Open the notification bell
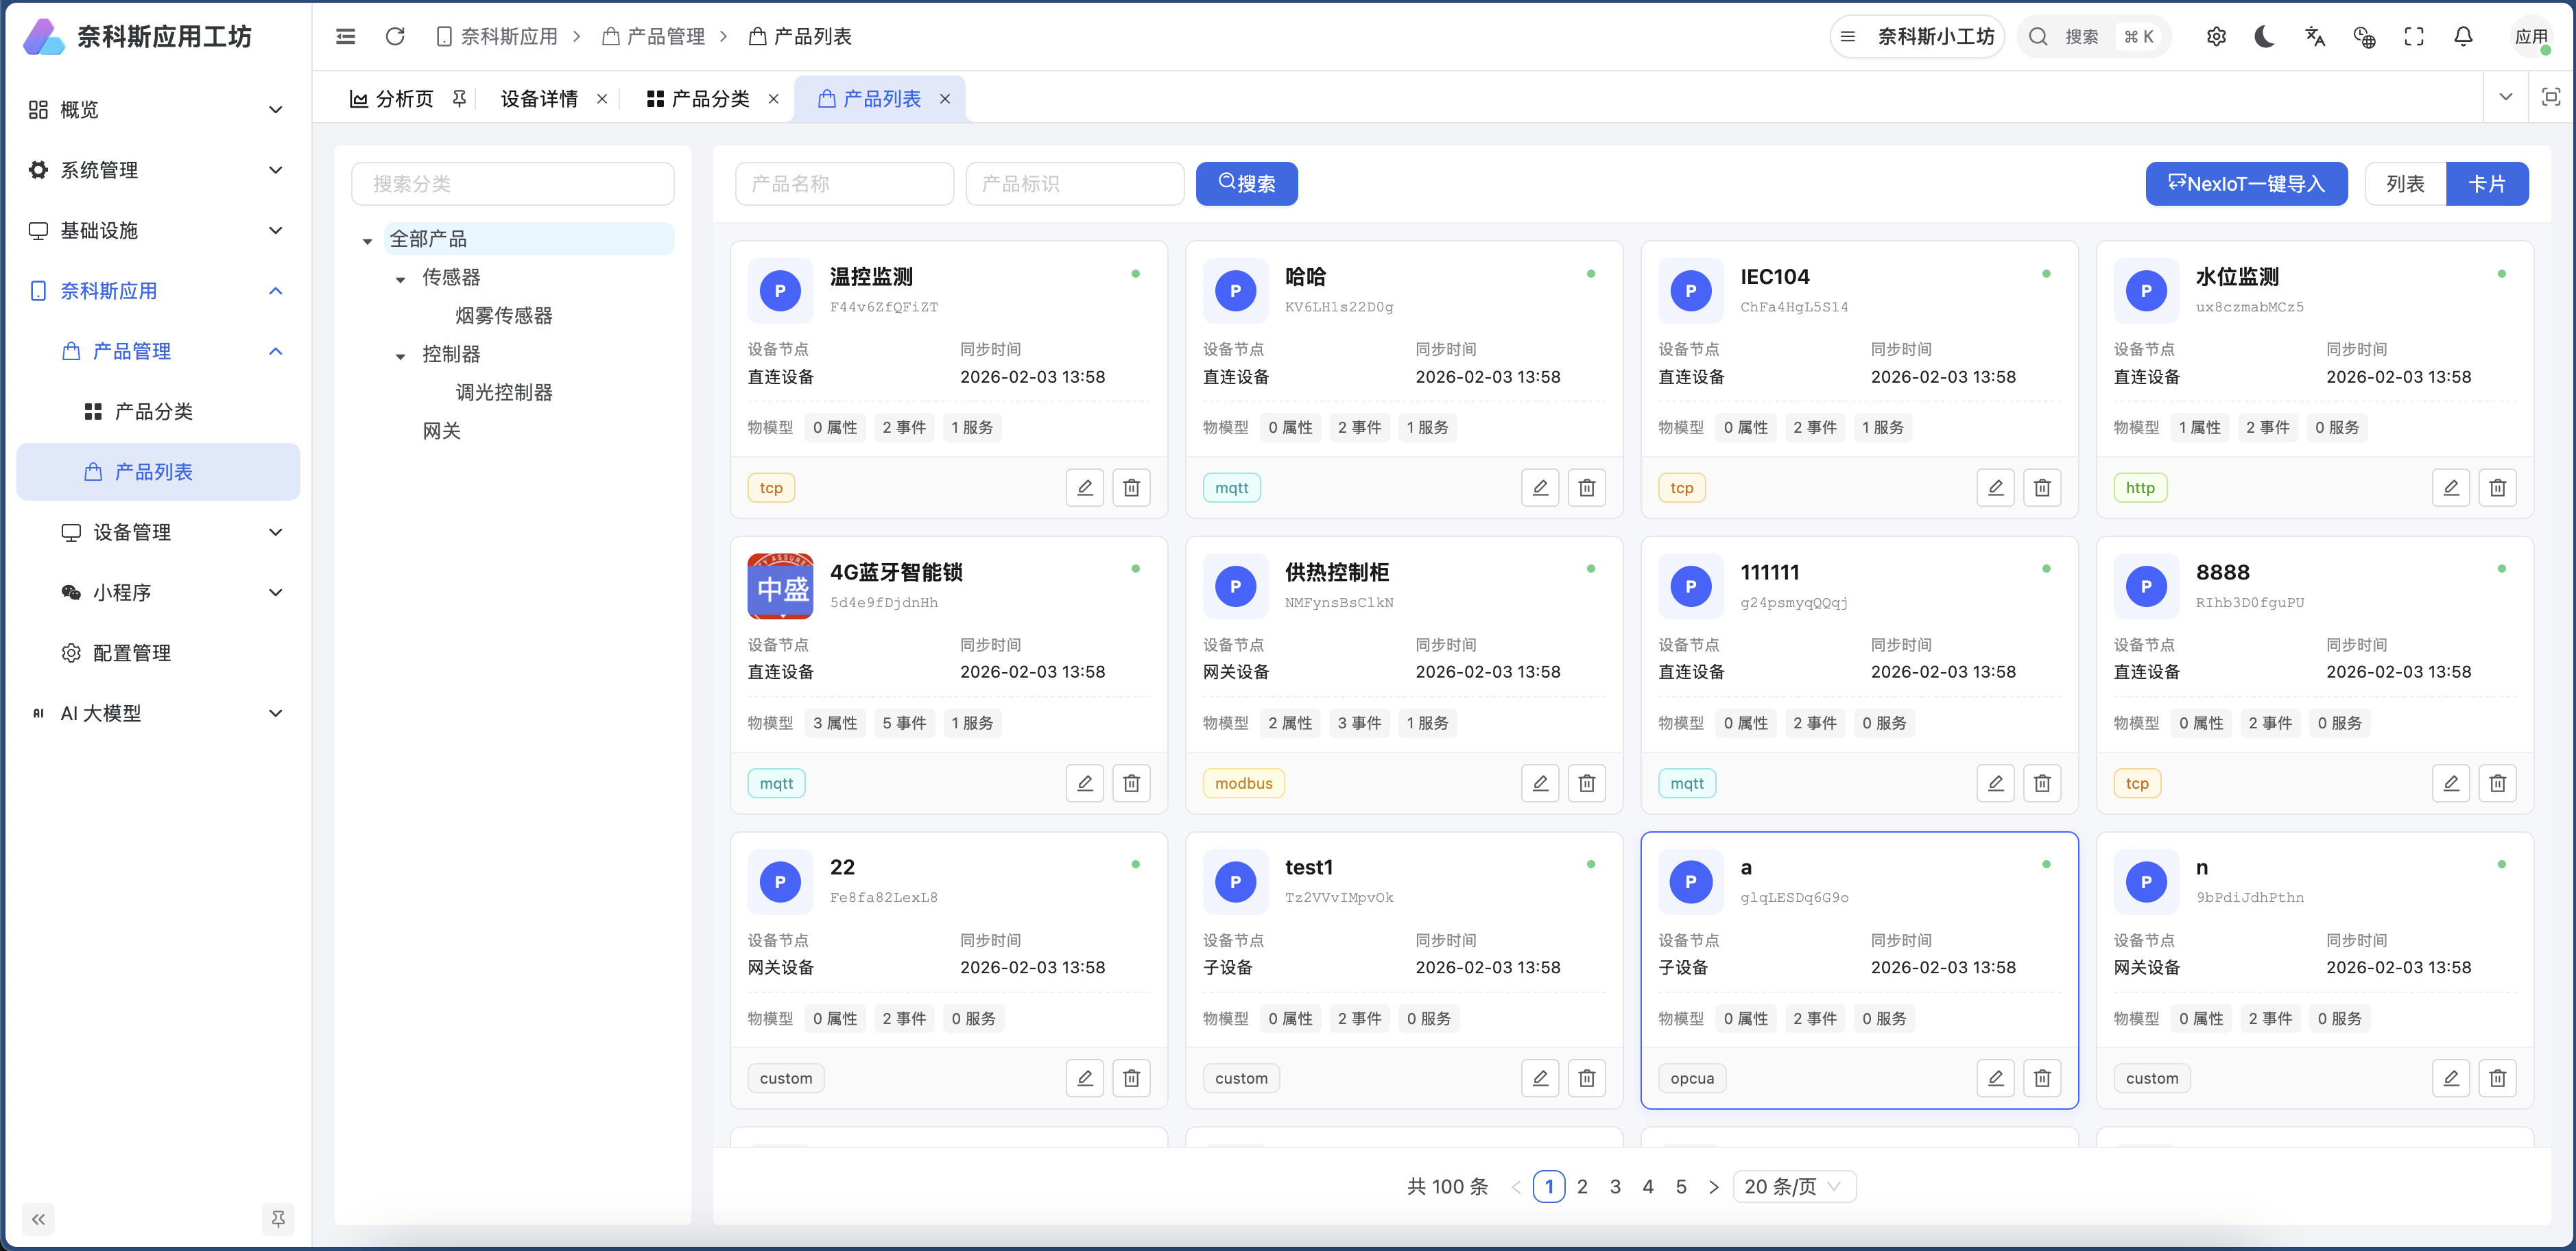This screenshot has width=2576, height=1251. click(2462, 36)
